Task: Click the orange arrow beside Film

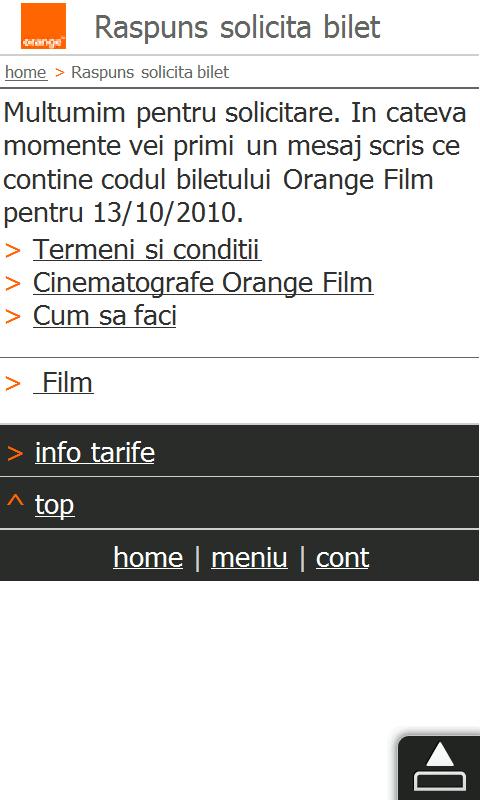Action: click(x=13, y=384)
